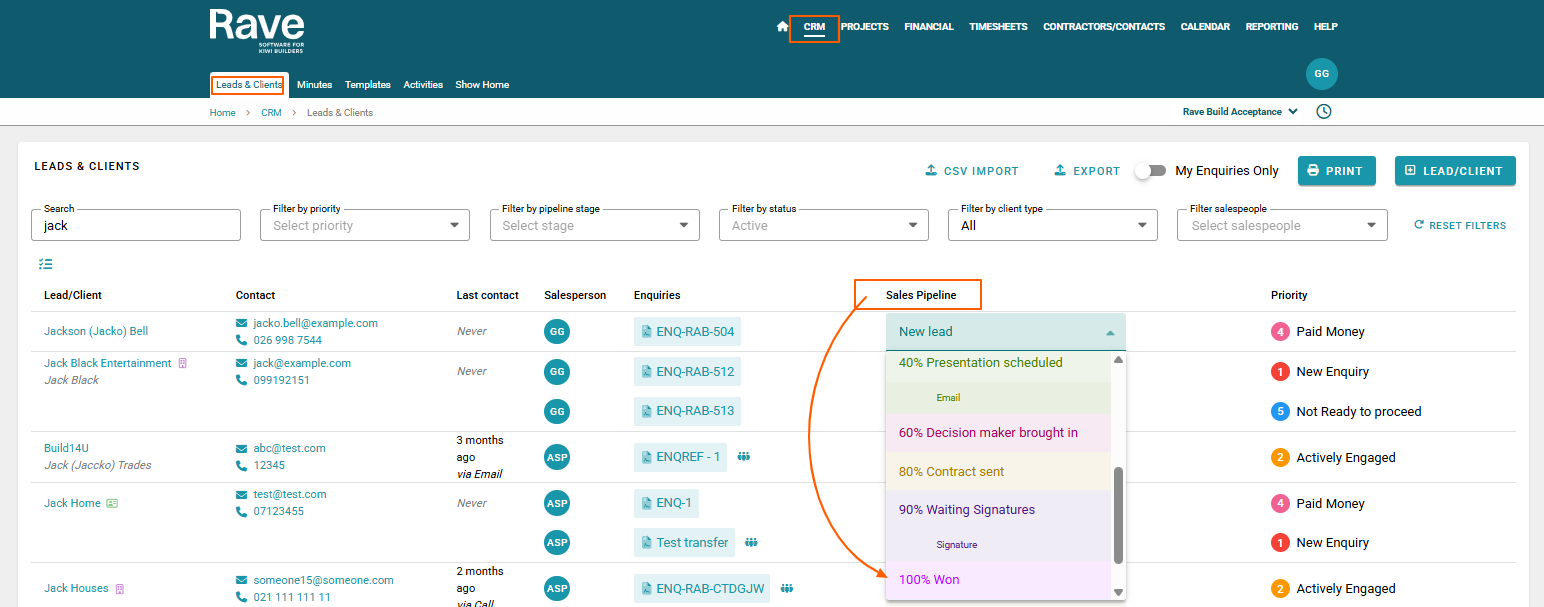Click the Export button

click(1087, 171)
